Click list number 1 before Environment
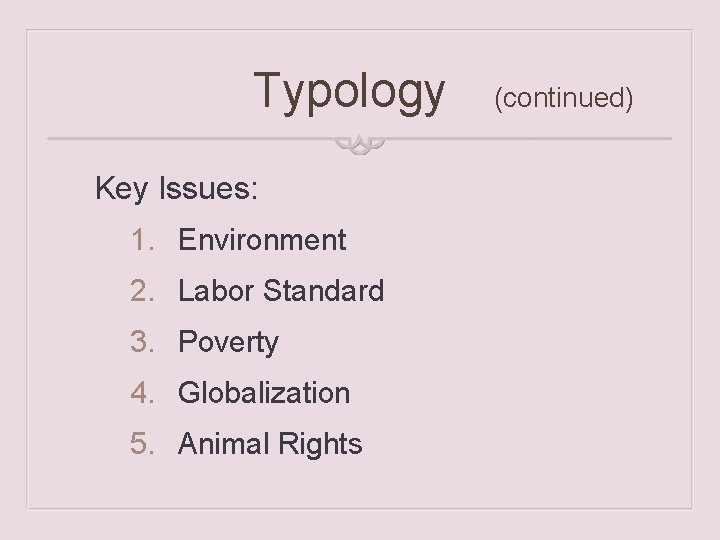The height and width of the screenshot is (540, 720). click(x=140, y=240)
